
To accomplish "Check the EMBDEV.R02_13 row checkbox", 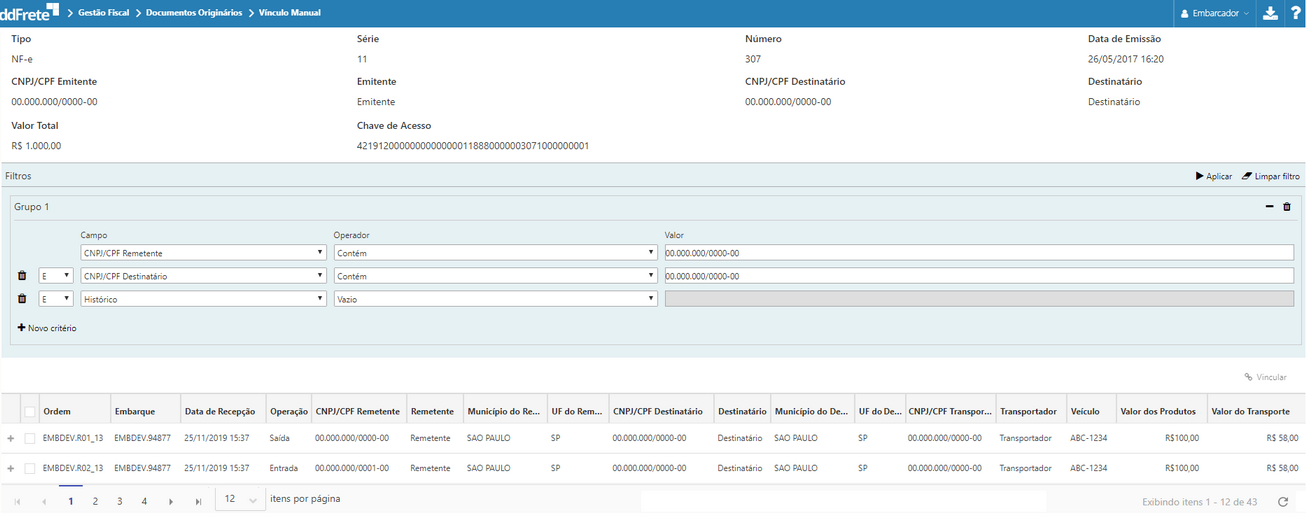I will tap(30, 468).
